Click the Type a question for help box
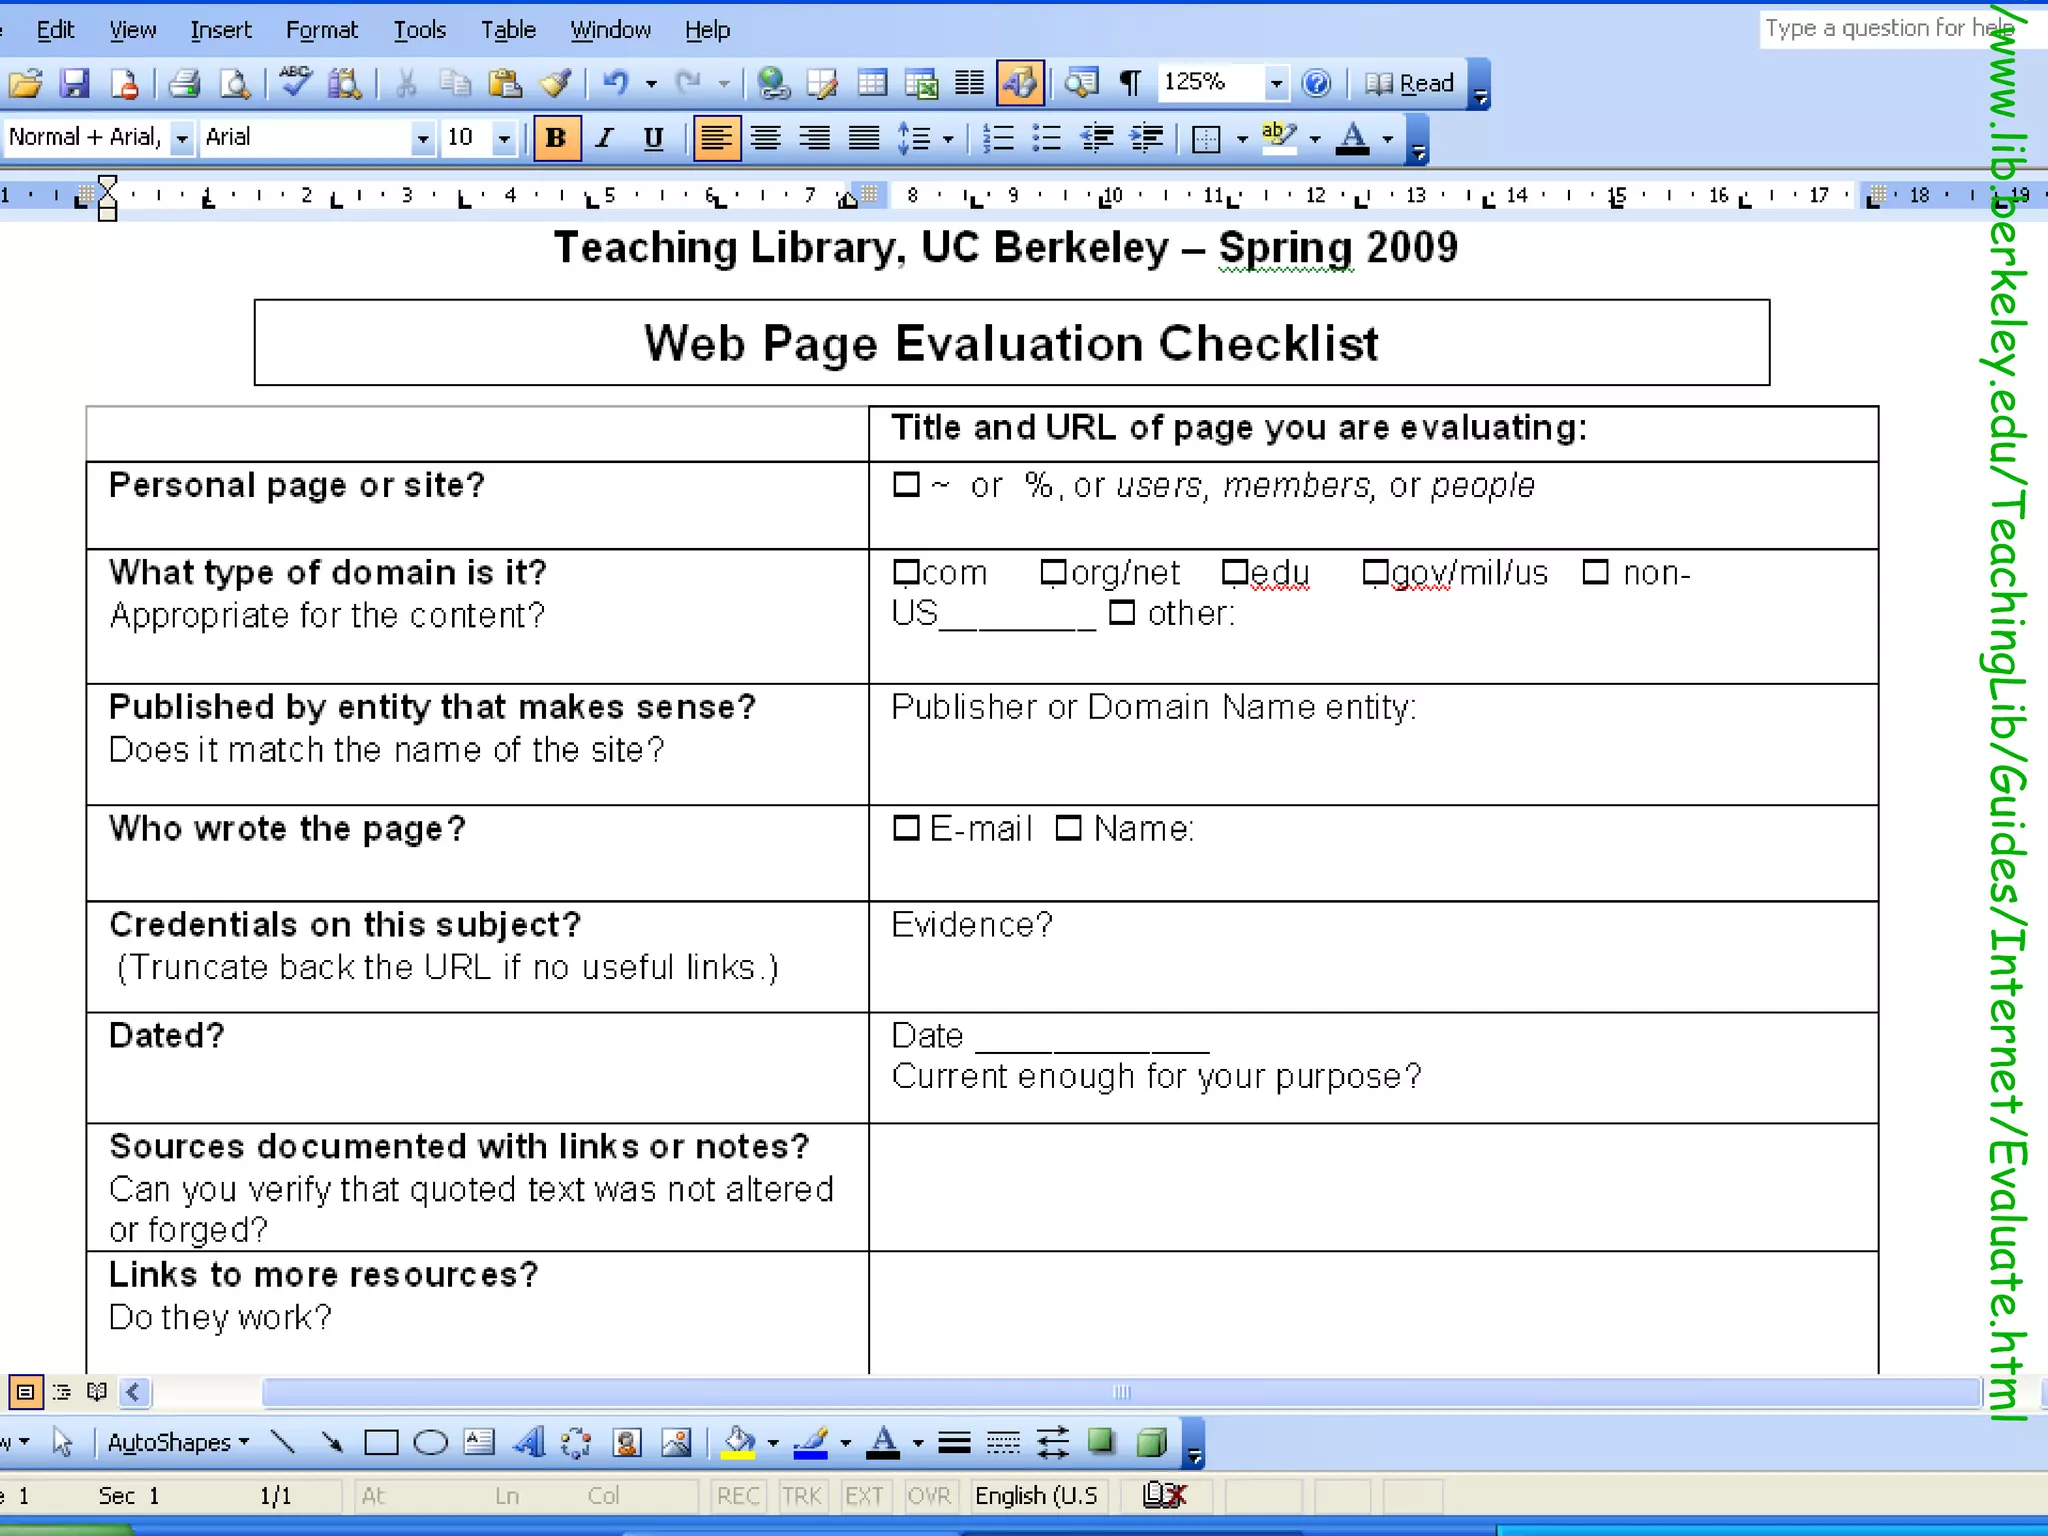Screen dimensions: 2048x1536 click(x=1888, y=28)
